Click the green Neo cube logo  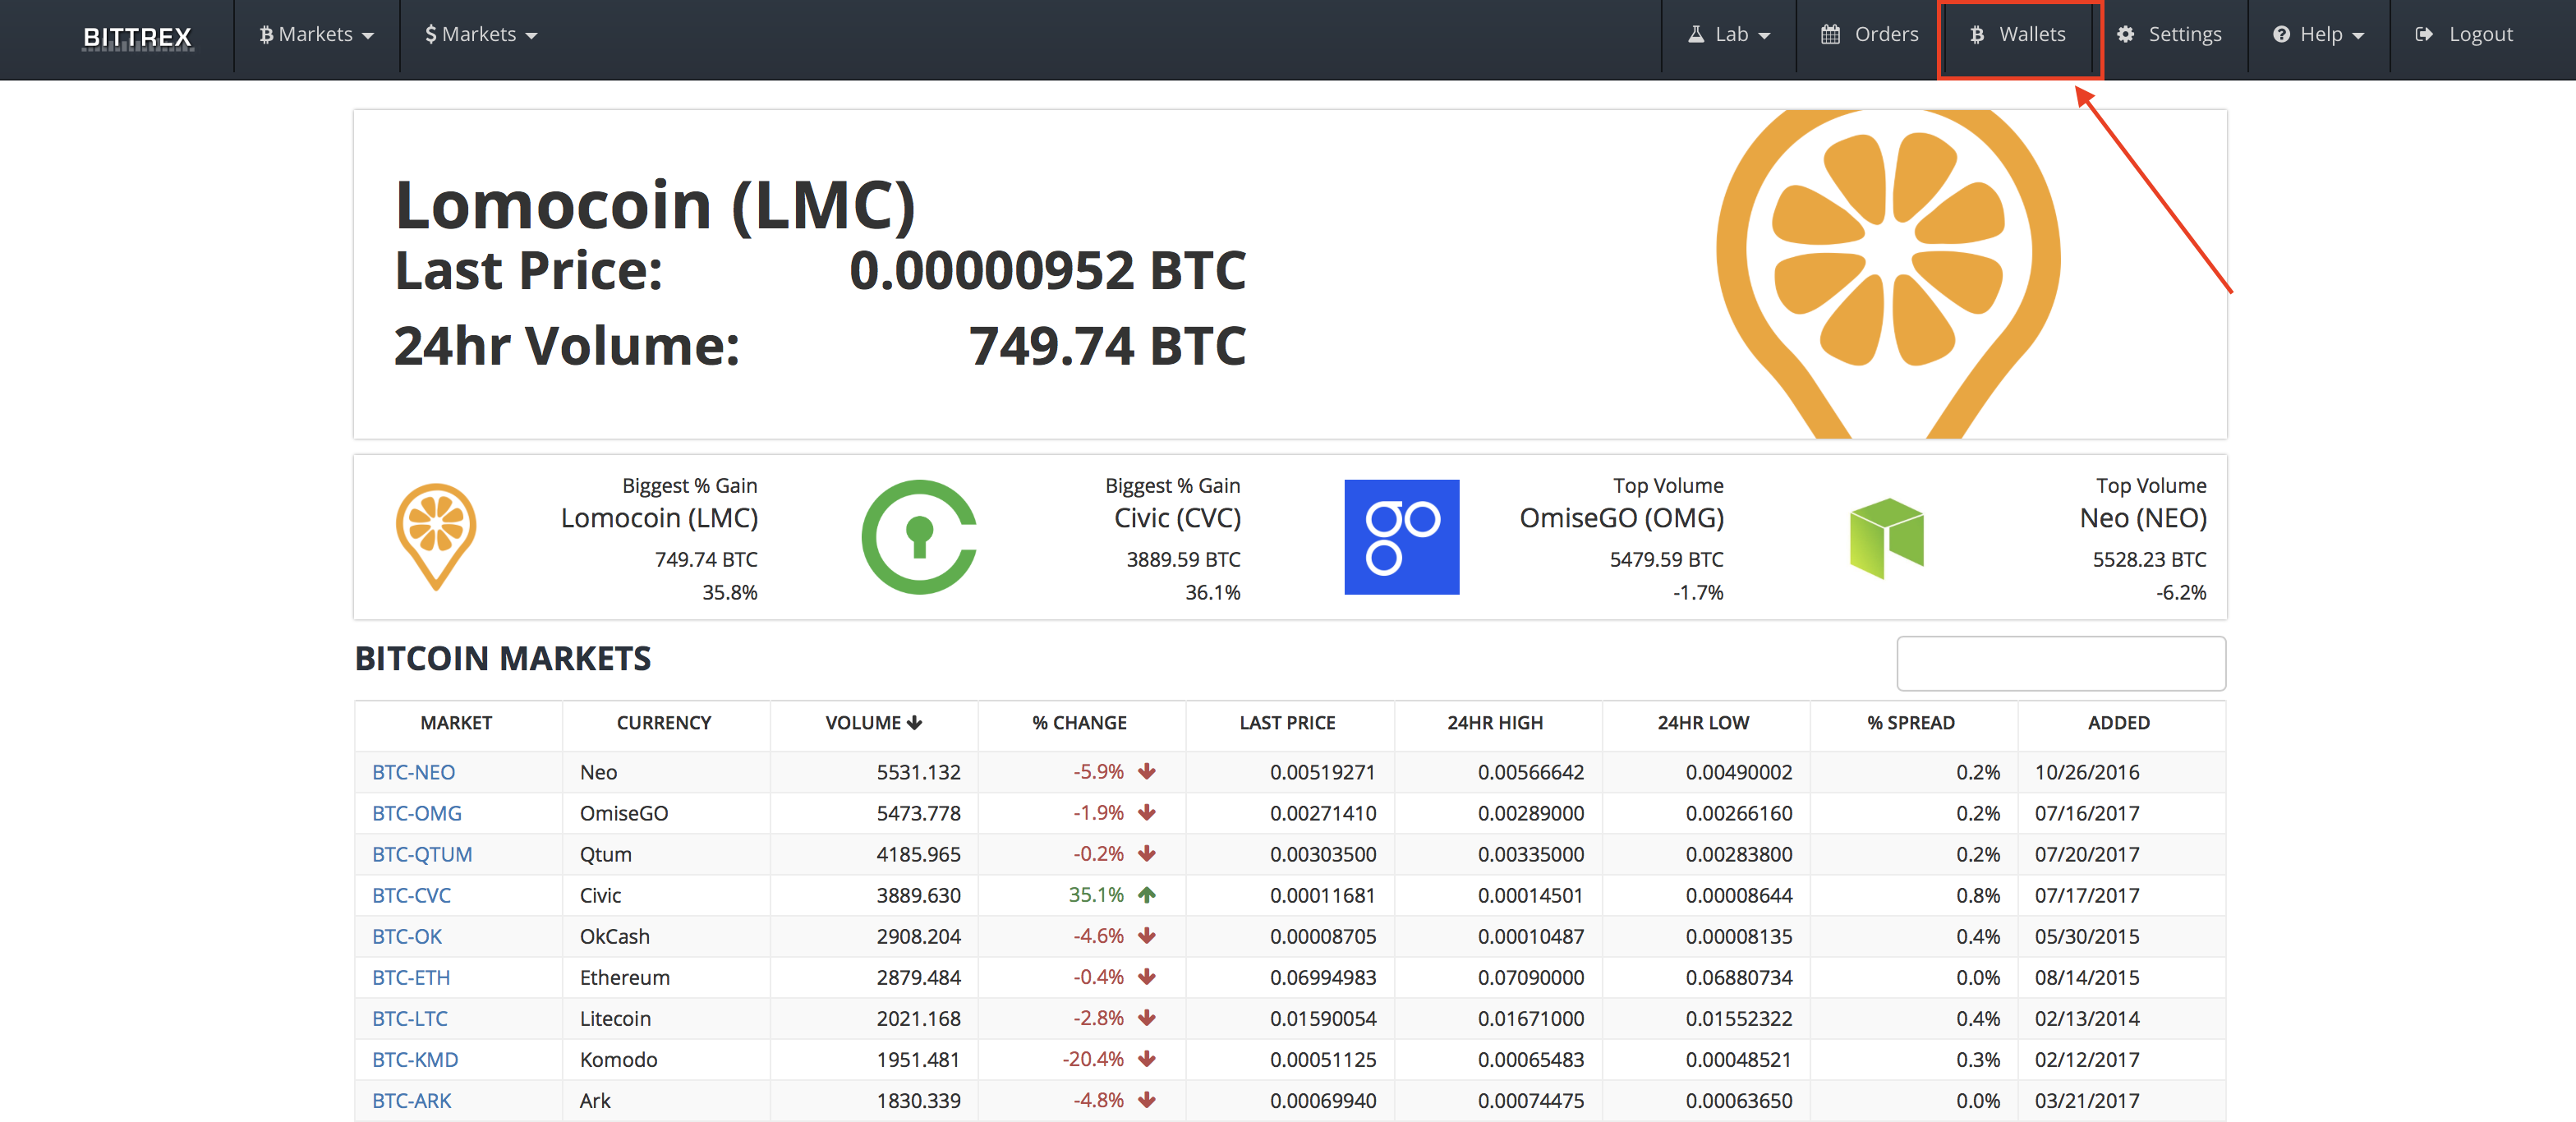[x=1886, y=537]
